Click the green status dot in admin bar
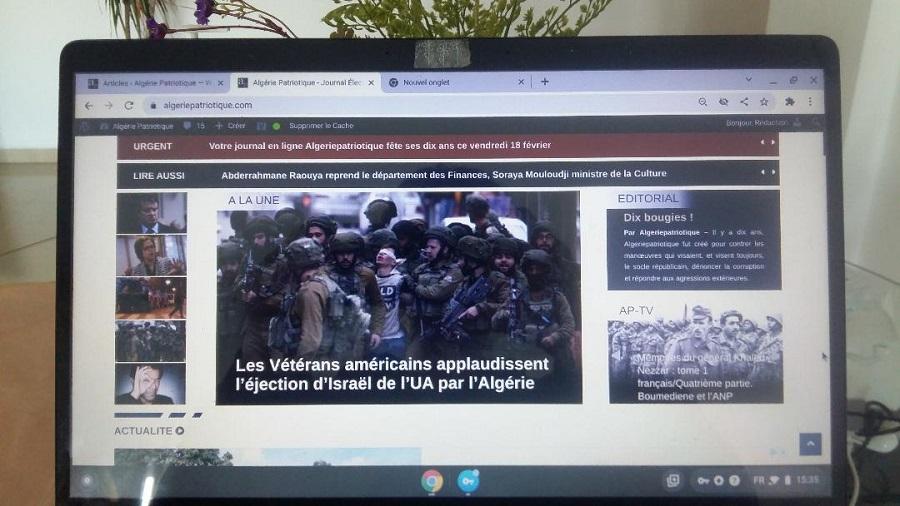900x506 pixels. coord(276,126)
